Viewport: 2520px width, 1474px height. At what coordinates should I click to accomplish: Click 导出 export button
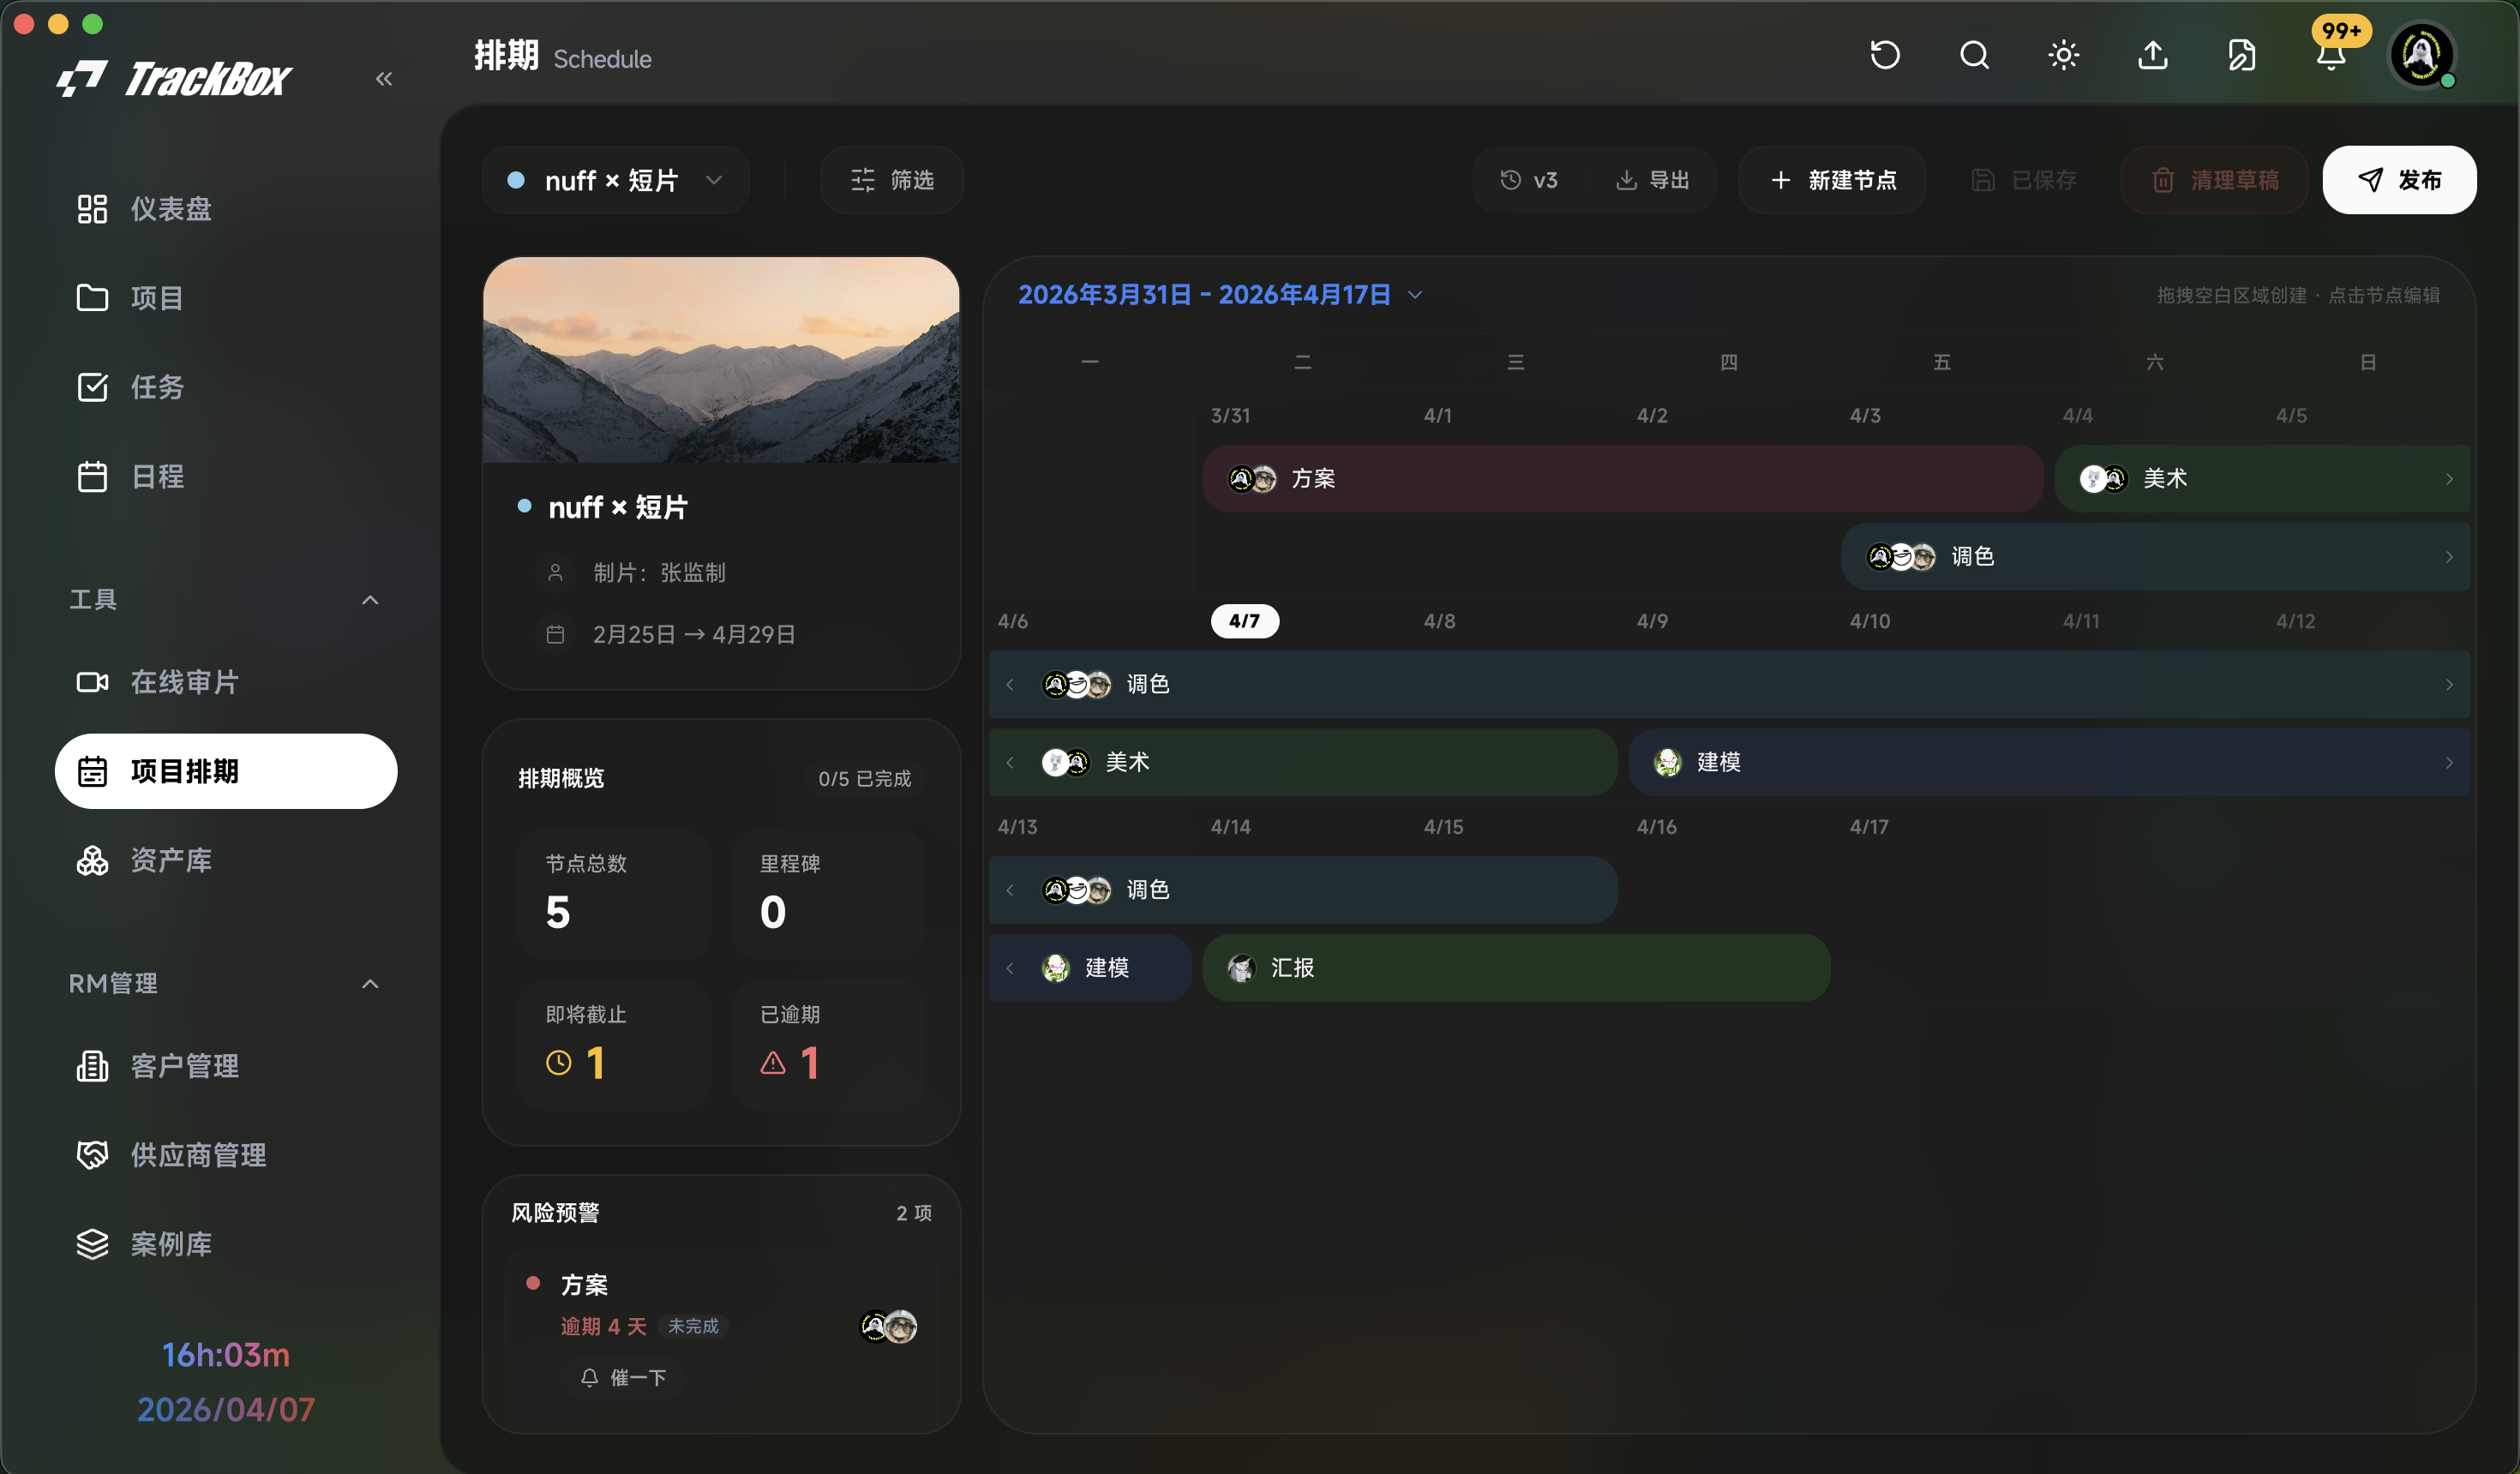tap(1652, 180)
